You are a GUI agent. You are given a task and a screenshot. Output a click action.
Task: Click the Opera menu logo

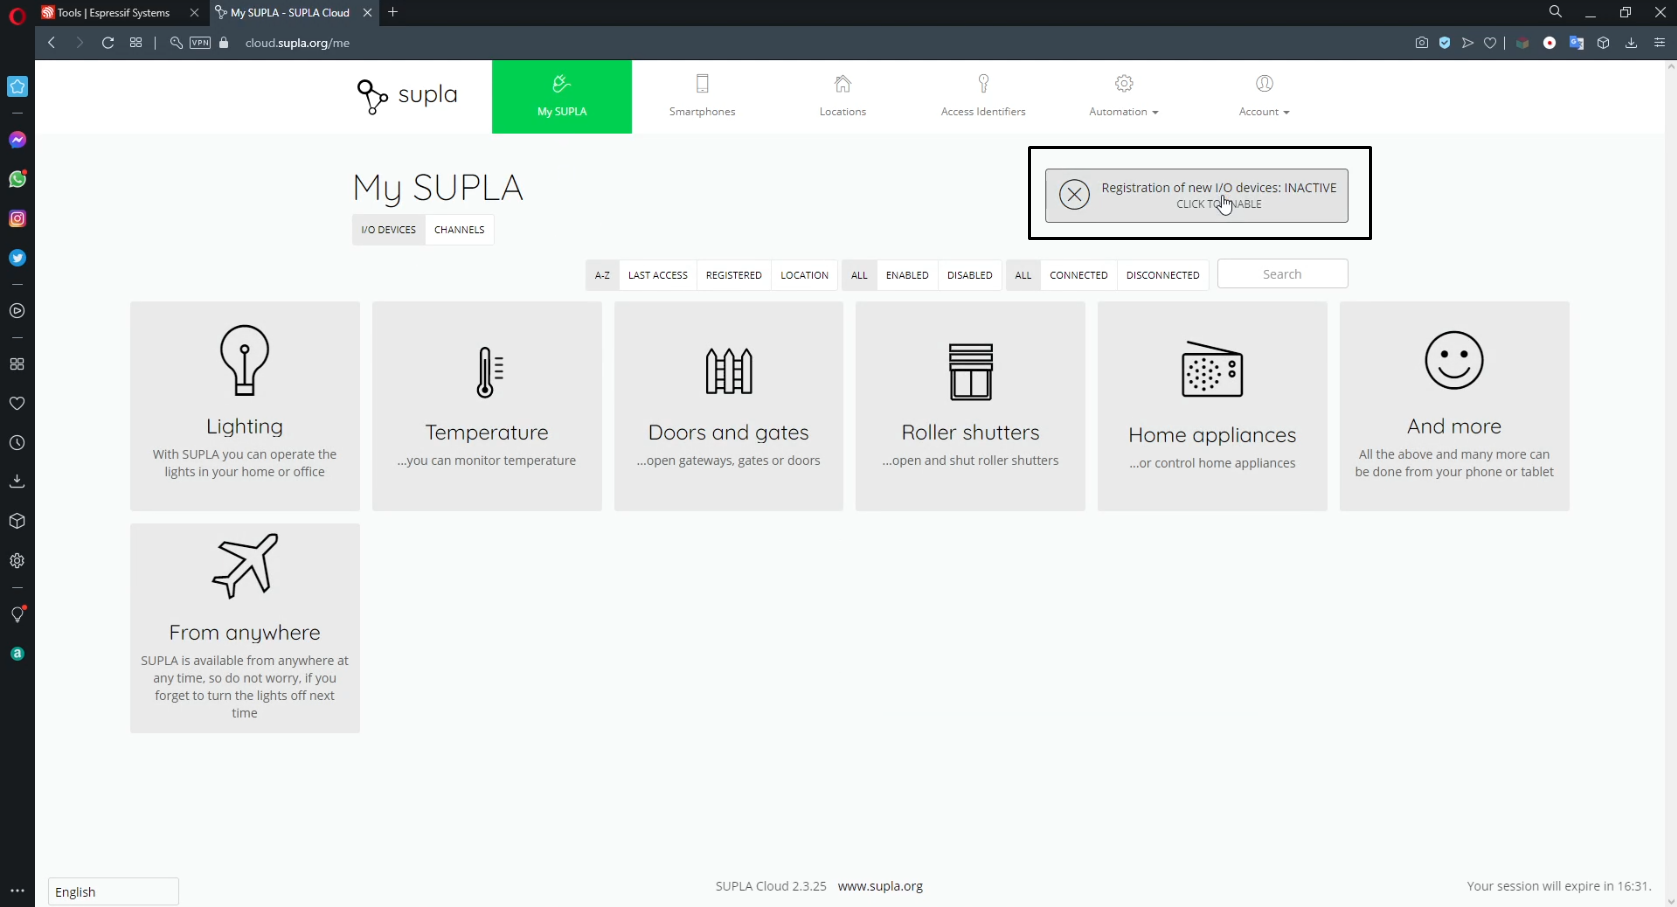click(x=17, y=15)
